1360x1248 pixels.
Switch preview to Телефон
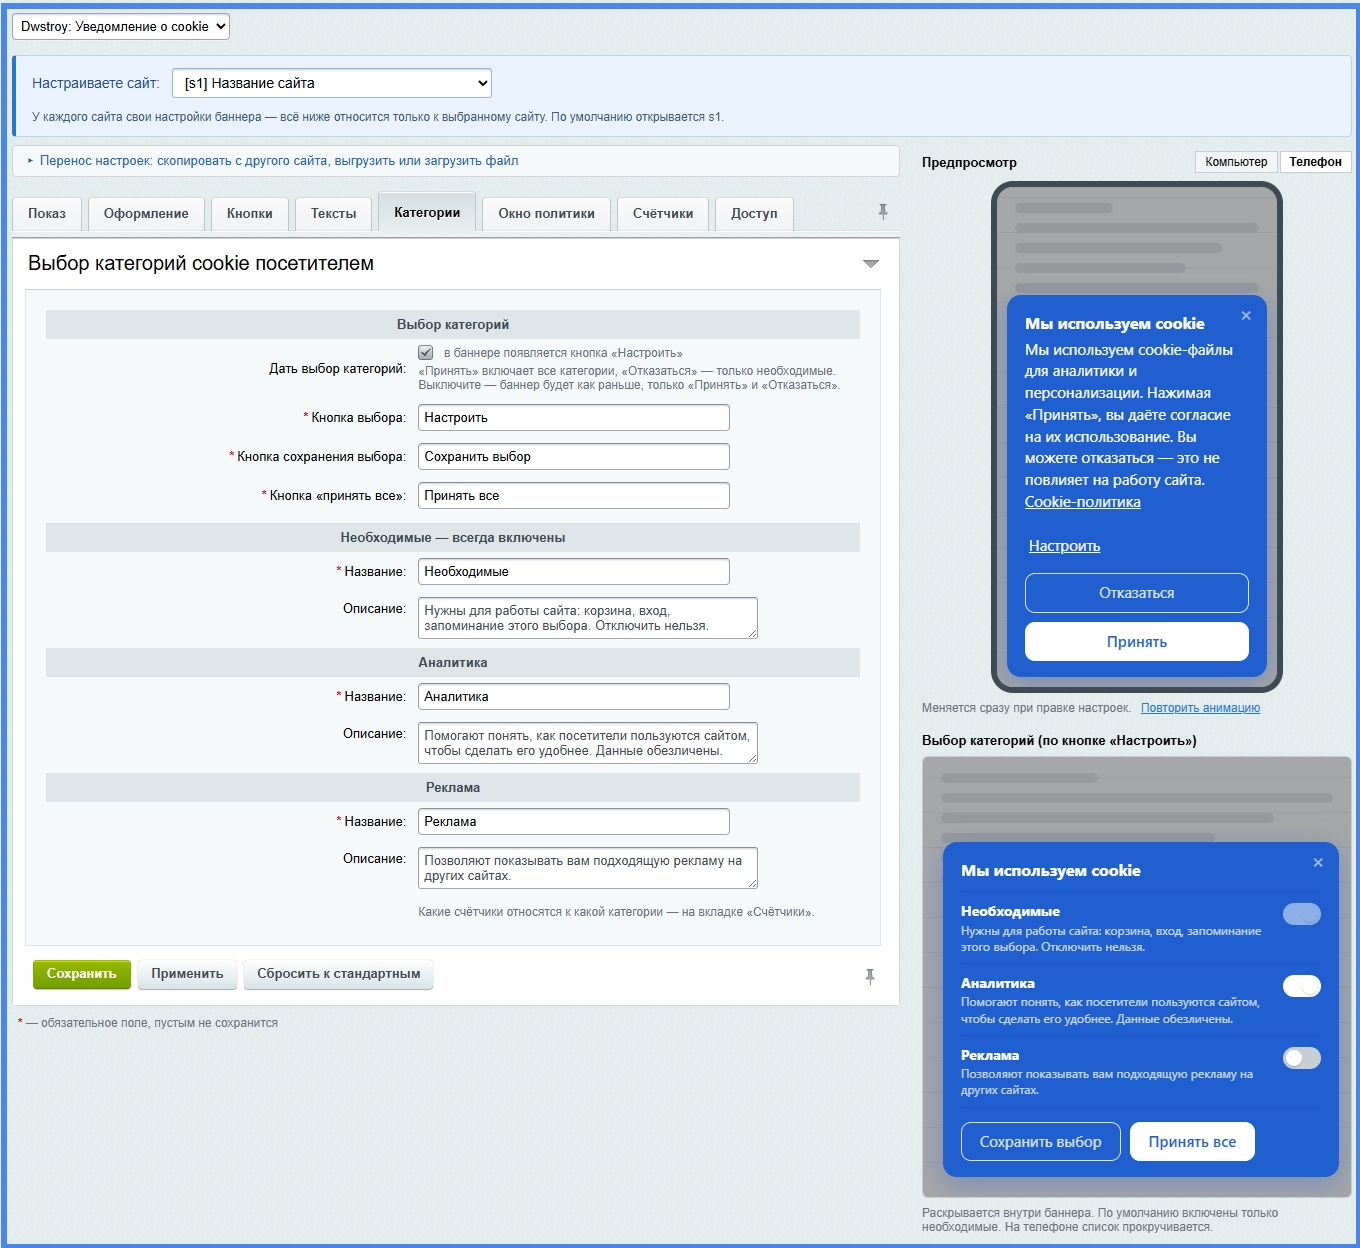pyautogui.click(x=1316, y=162)
